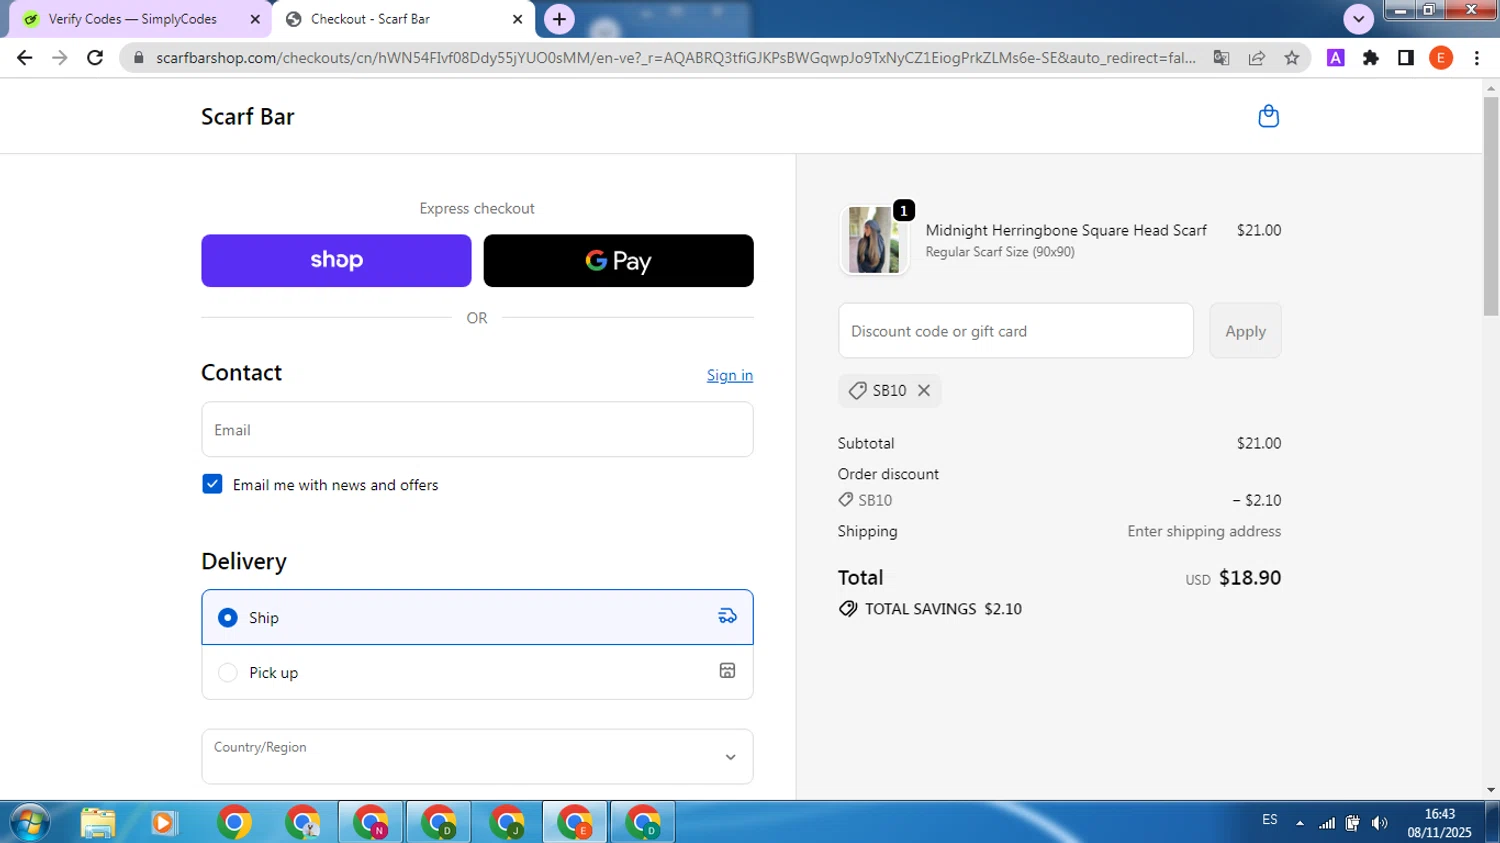The width and height of the screenshot is (1500, 843).
Task: Click the scrollbar down arrow
Action: click(x=1491, y=790)
